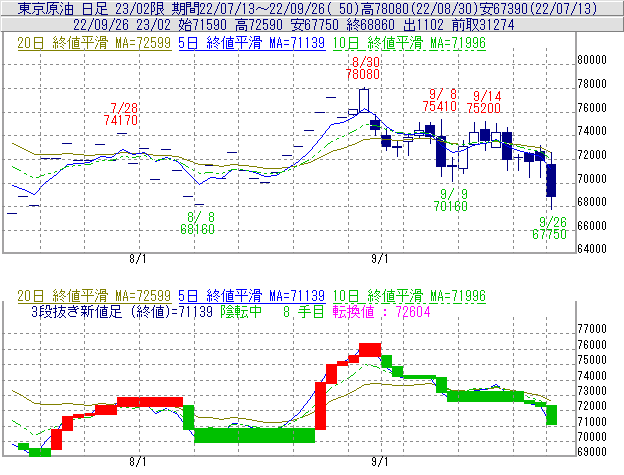Click the 77000 lower chart axis label
This screenshot has width=624, height=475.
[x=592, y=329]
